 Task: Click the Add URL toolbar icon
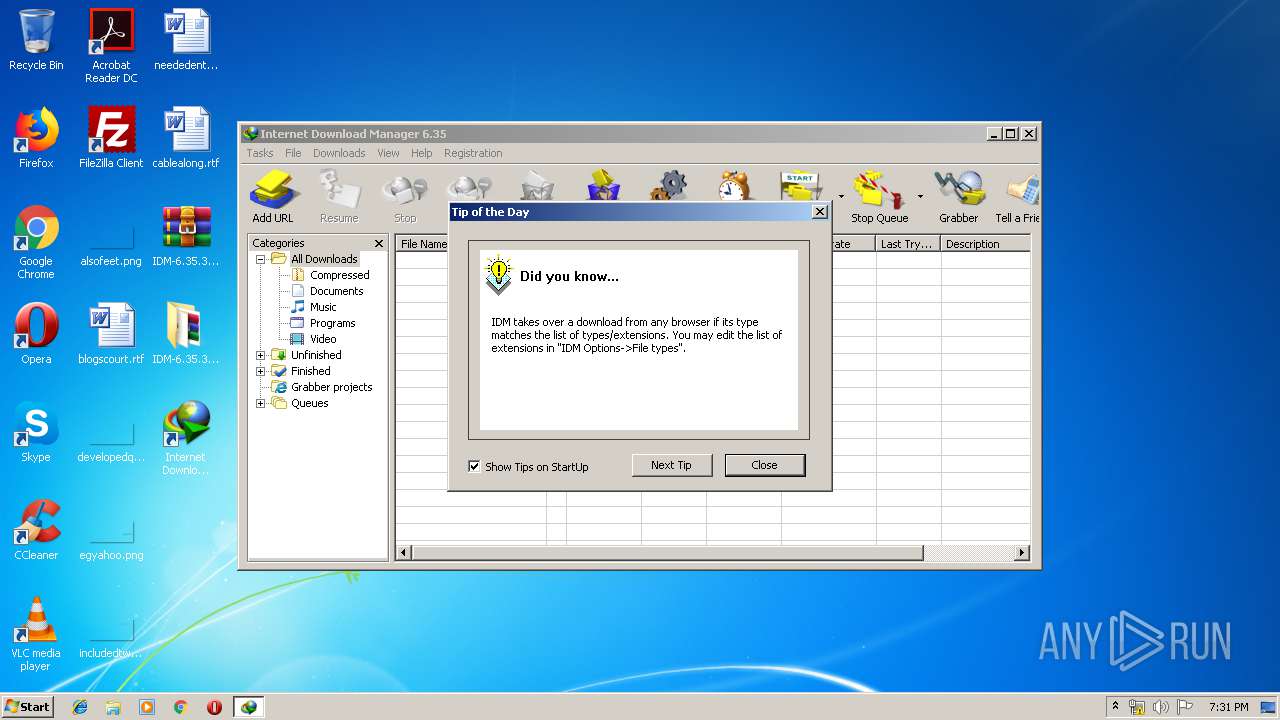(x=272, y=196)
